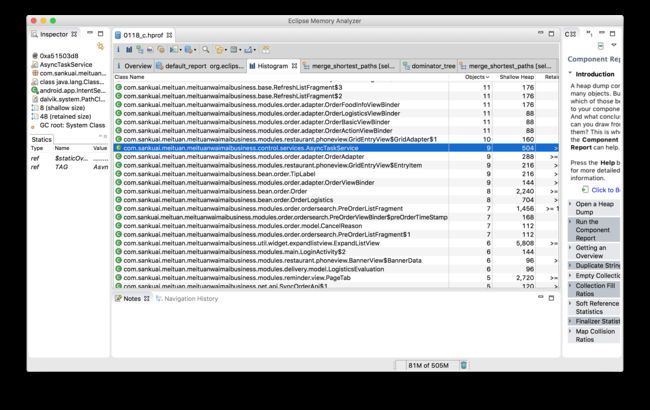650x410 pixels.
Task: Select the bean.order.Order class row
Action: coord(336,191)
